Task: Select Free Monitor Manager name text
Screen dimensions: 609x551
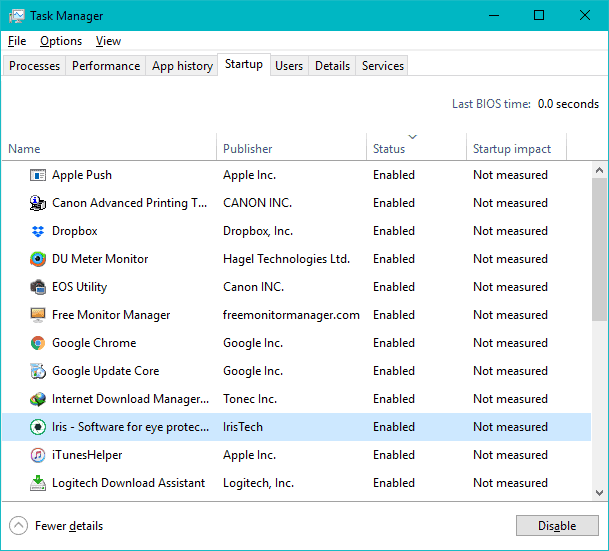Action: pos(111,315)
